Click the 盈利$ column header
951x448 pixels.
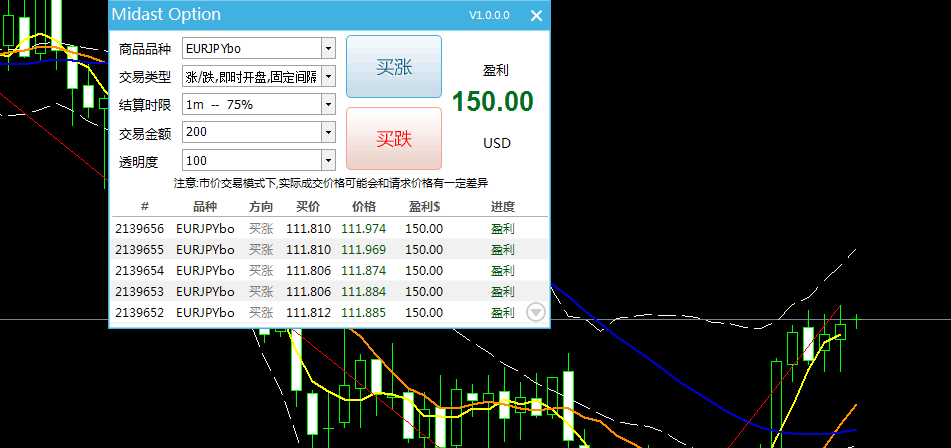pos(424,206)
